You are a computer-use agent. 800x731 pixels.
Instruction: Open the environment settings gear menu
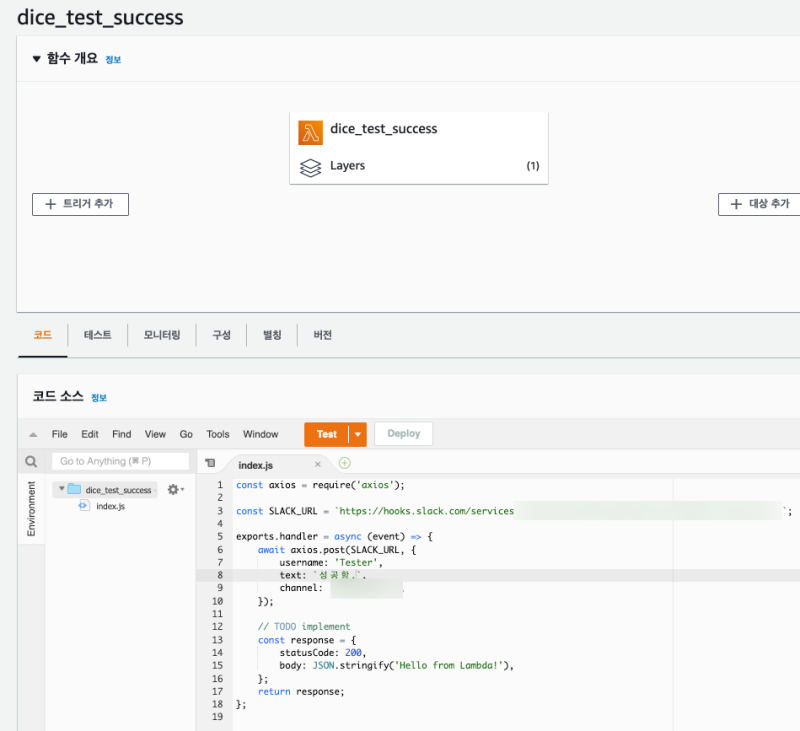click(x=175, y=489)
